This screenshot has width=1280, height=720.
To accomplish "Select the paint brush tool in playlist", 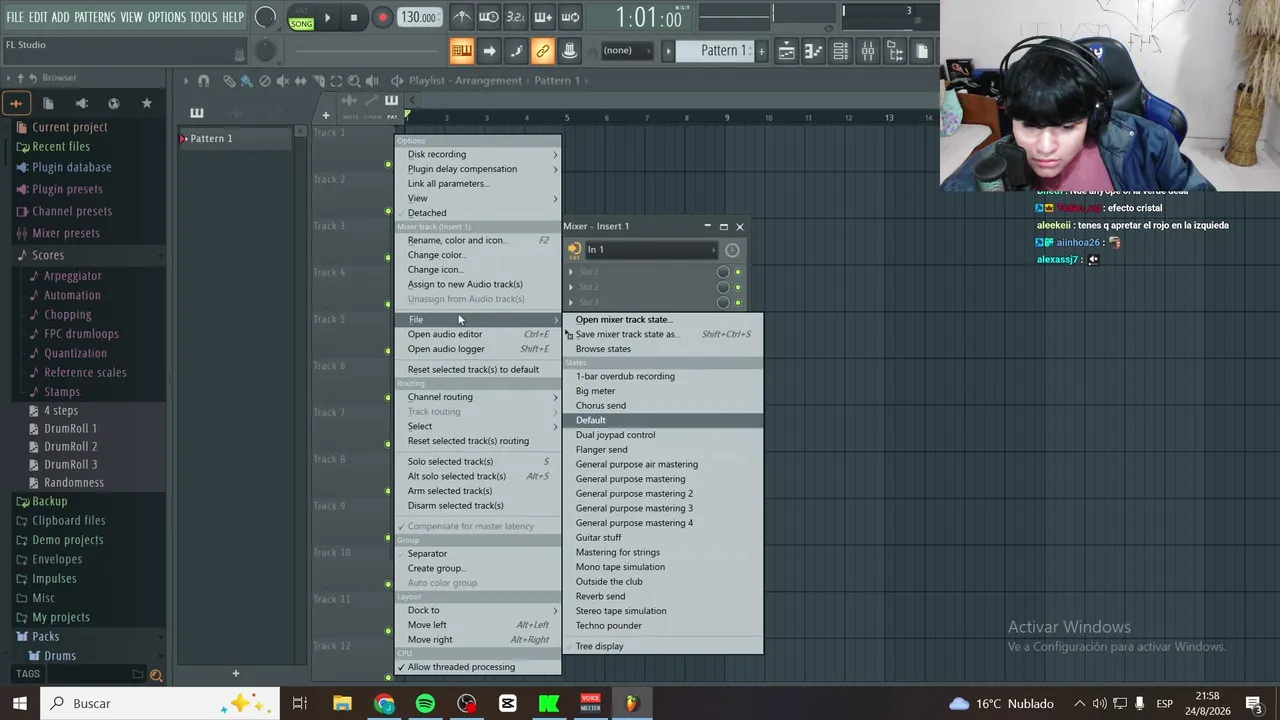I will (246, 81).
